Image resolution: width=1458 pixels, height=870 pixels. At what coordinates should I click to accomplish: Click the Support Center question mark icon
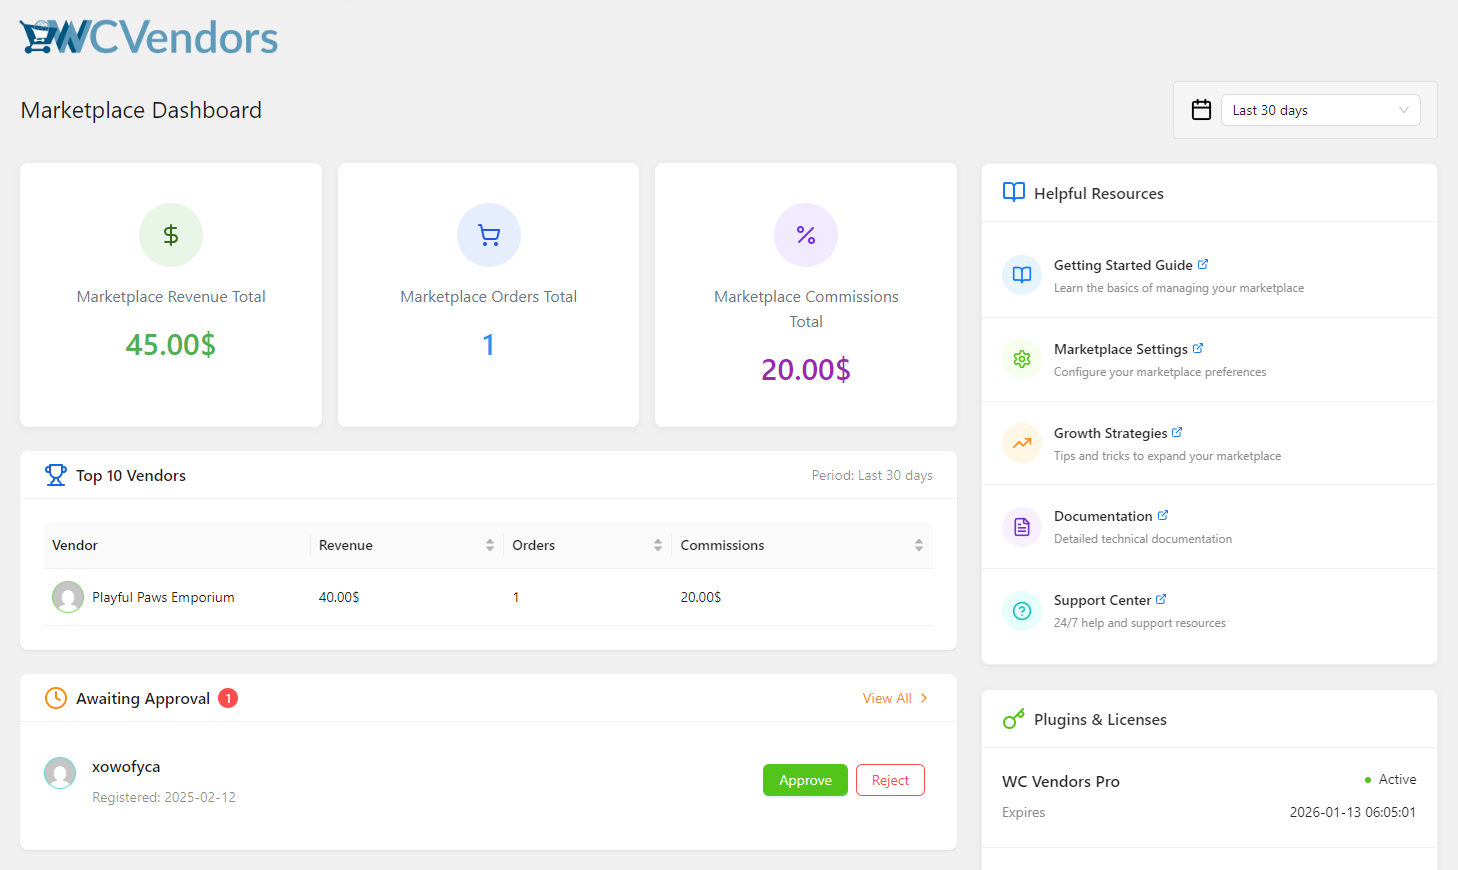pos(1021,611)
